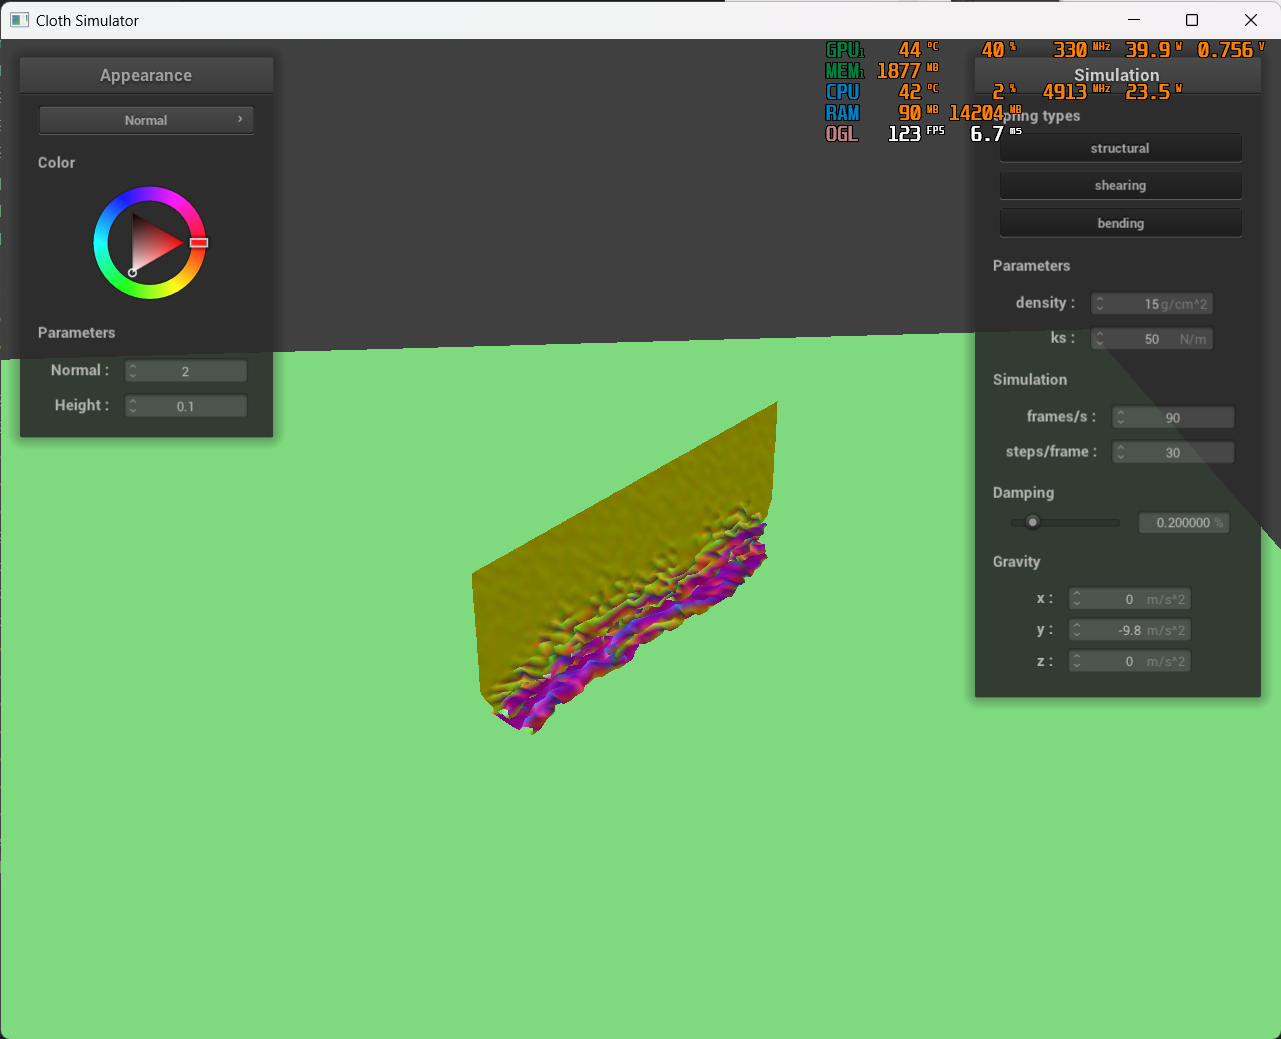Click the gravity x value field
Image resolution: width=1281 pixels, height=1039 pixels.
point(1129,599)
